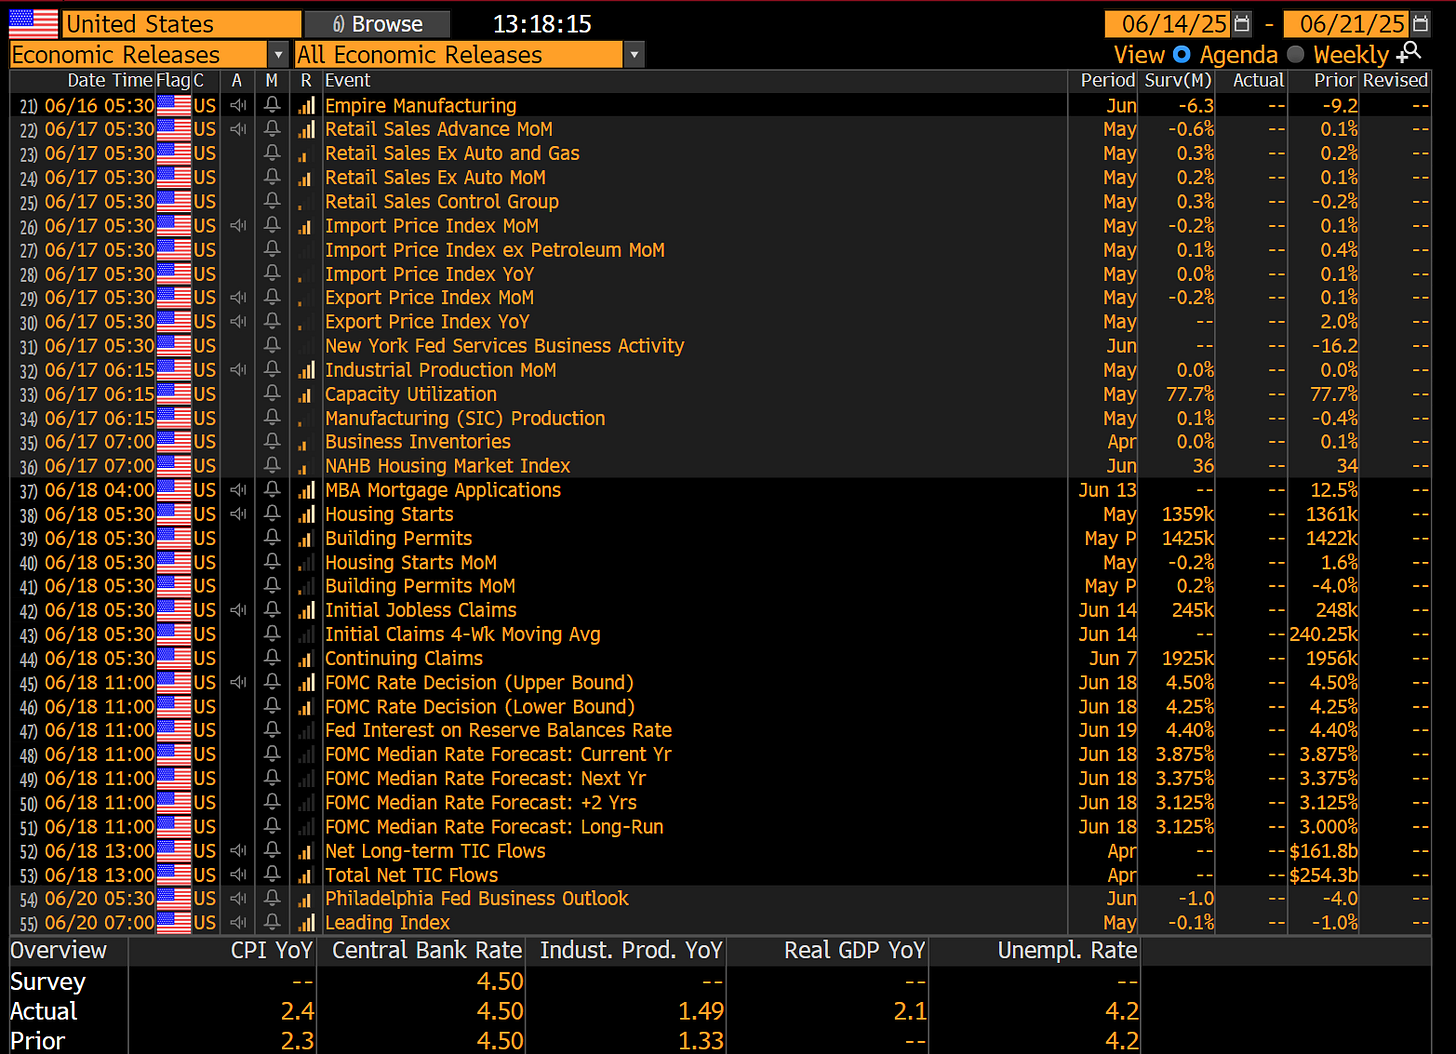Sort by the Prior column header
This screenshot has width=1456, height=1054.
click(x=1335, y=80)
